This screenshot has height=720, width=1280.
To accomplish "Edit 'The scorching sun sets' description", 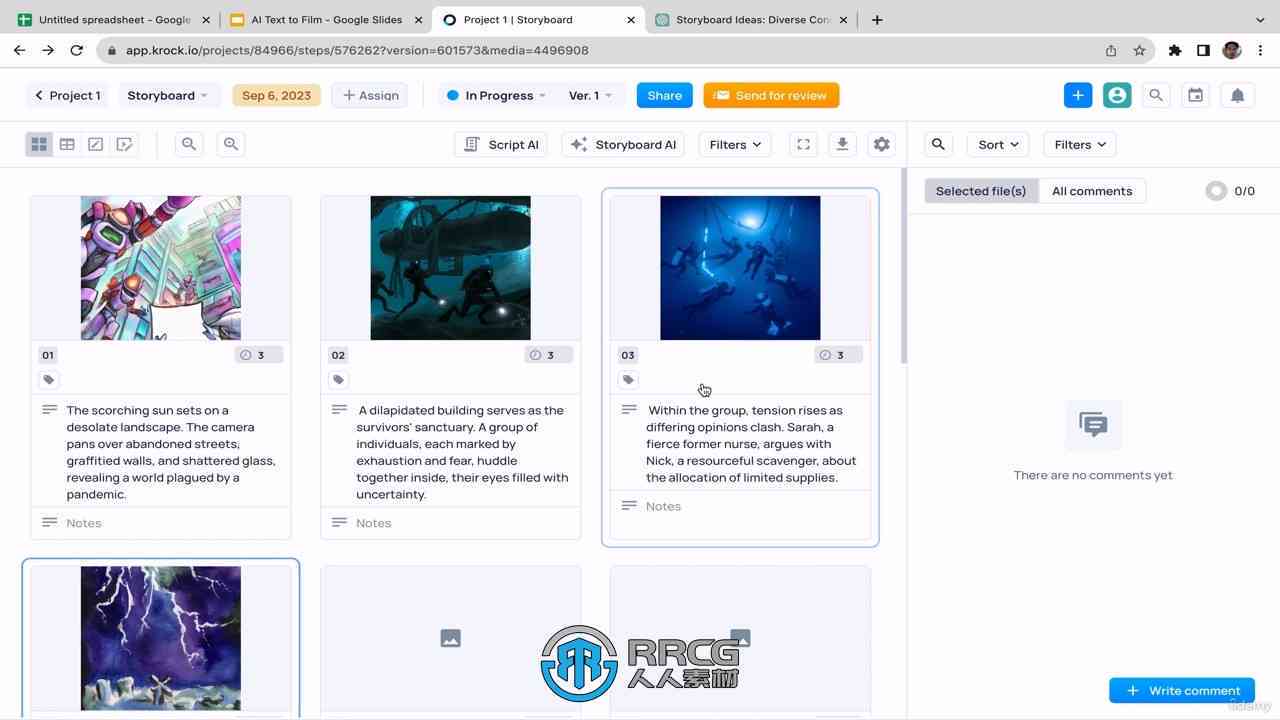I will [x=171, y=452].
